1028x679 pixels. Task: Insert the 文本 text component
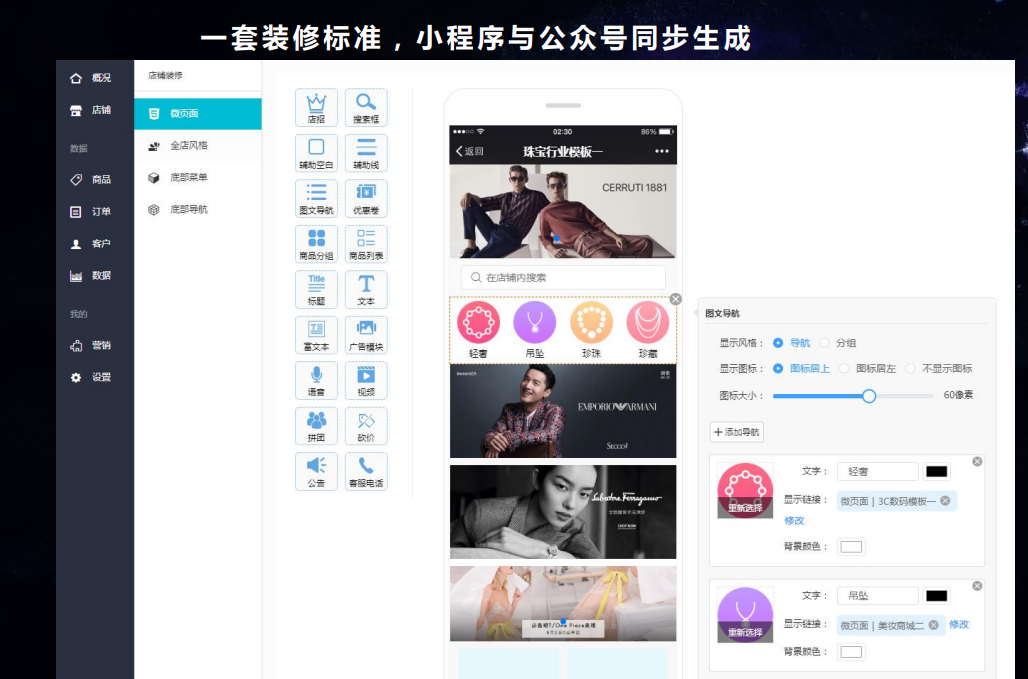(x=366, y=289)
